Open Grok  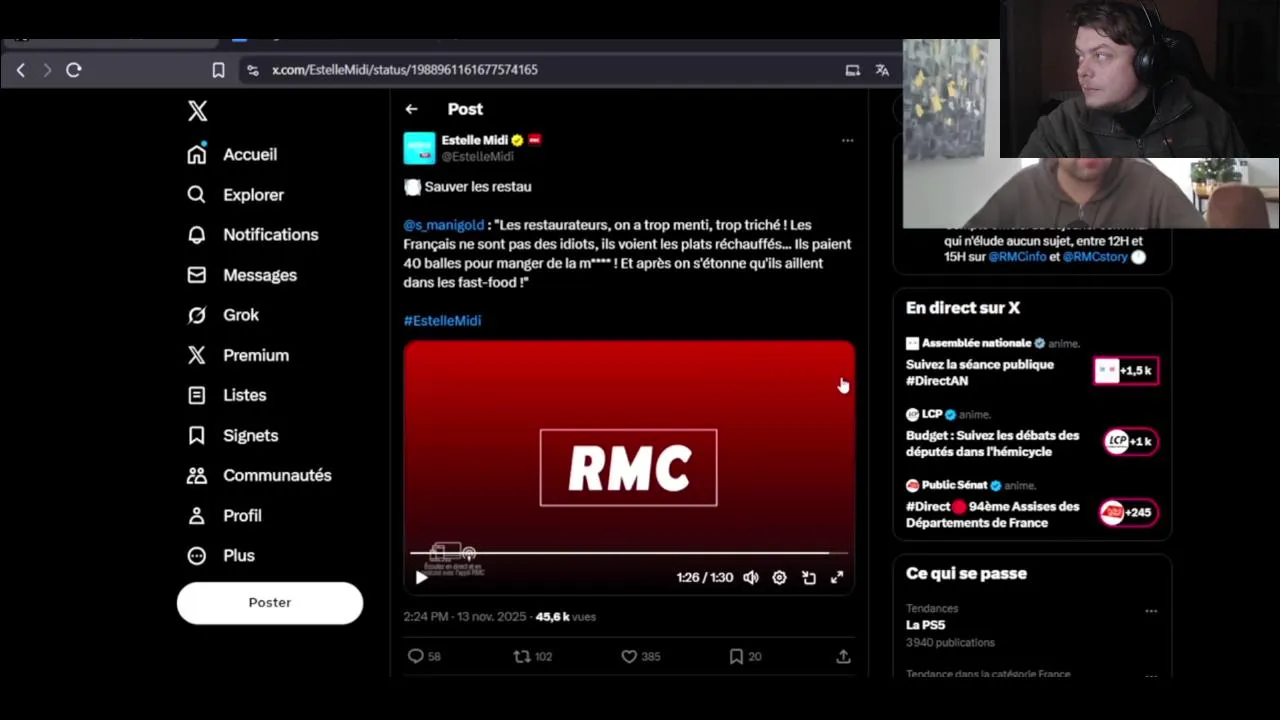pyautogui.click(x=223, y=315)
